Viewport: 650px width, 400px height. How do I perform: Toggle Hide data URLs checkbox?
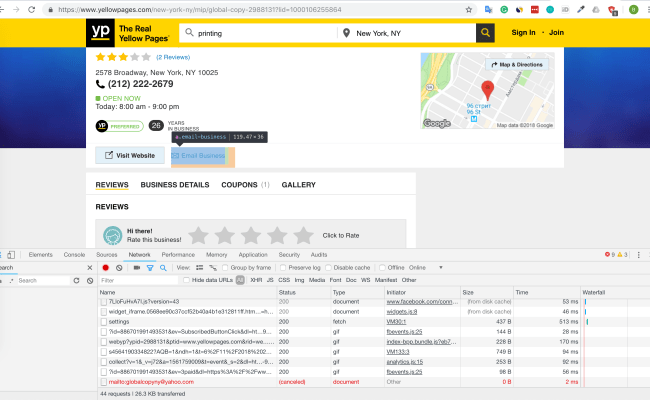tap(187, 280)
